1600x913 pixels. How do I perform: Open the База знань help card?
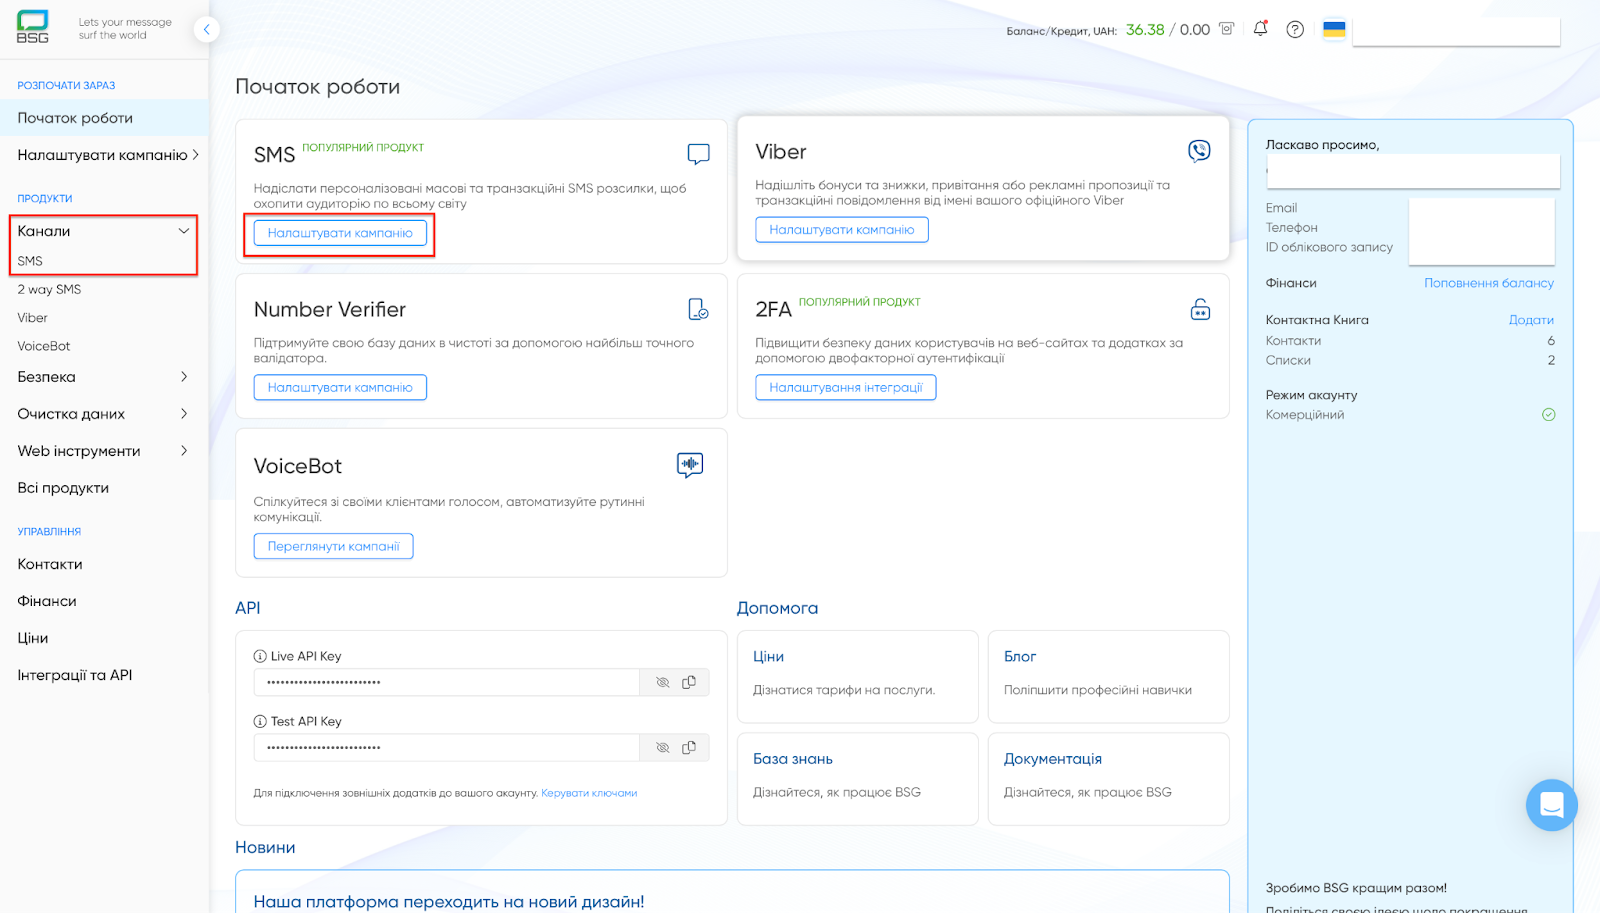[857, 779]
